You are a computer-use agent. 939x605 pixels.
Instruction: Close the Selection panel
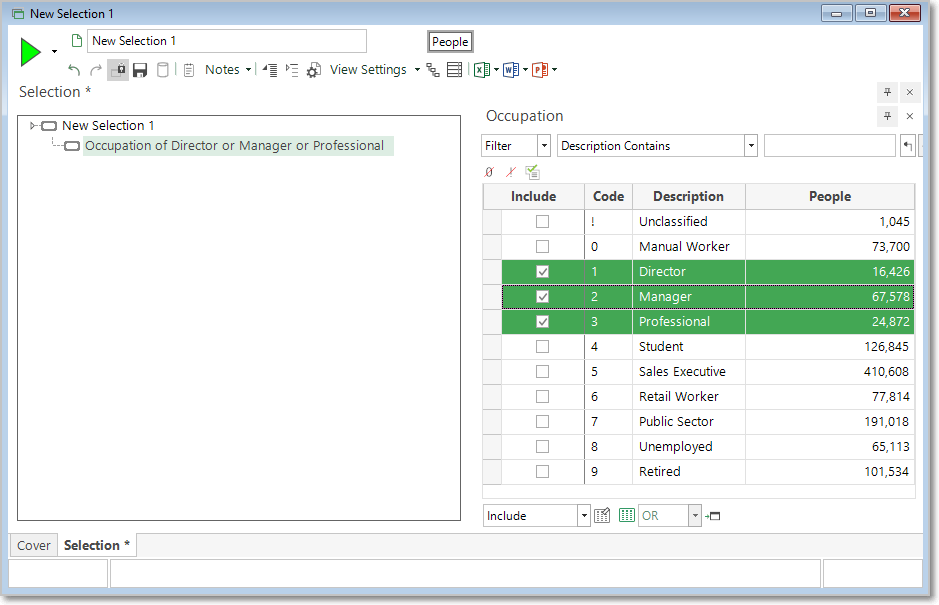(x=910, y=92)
